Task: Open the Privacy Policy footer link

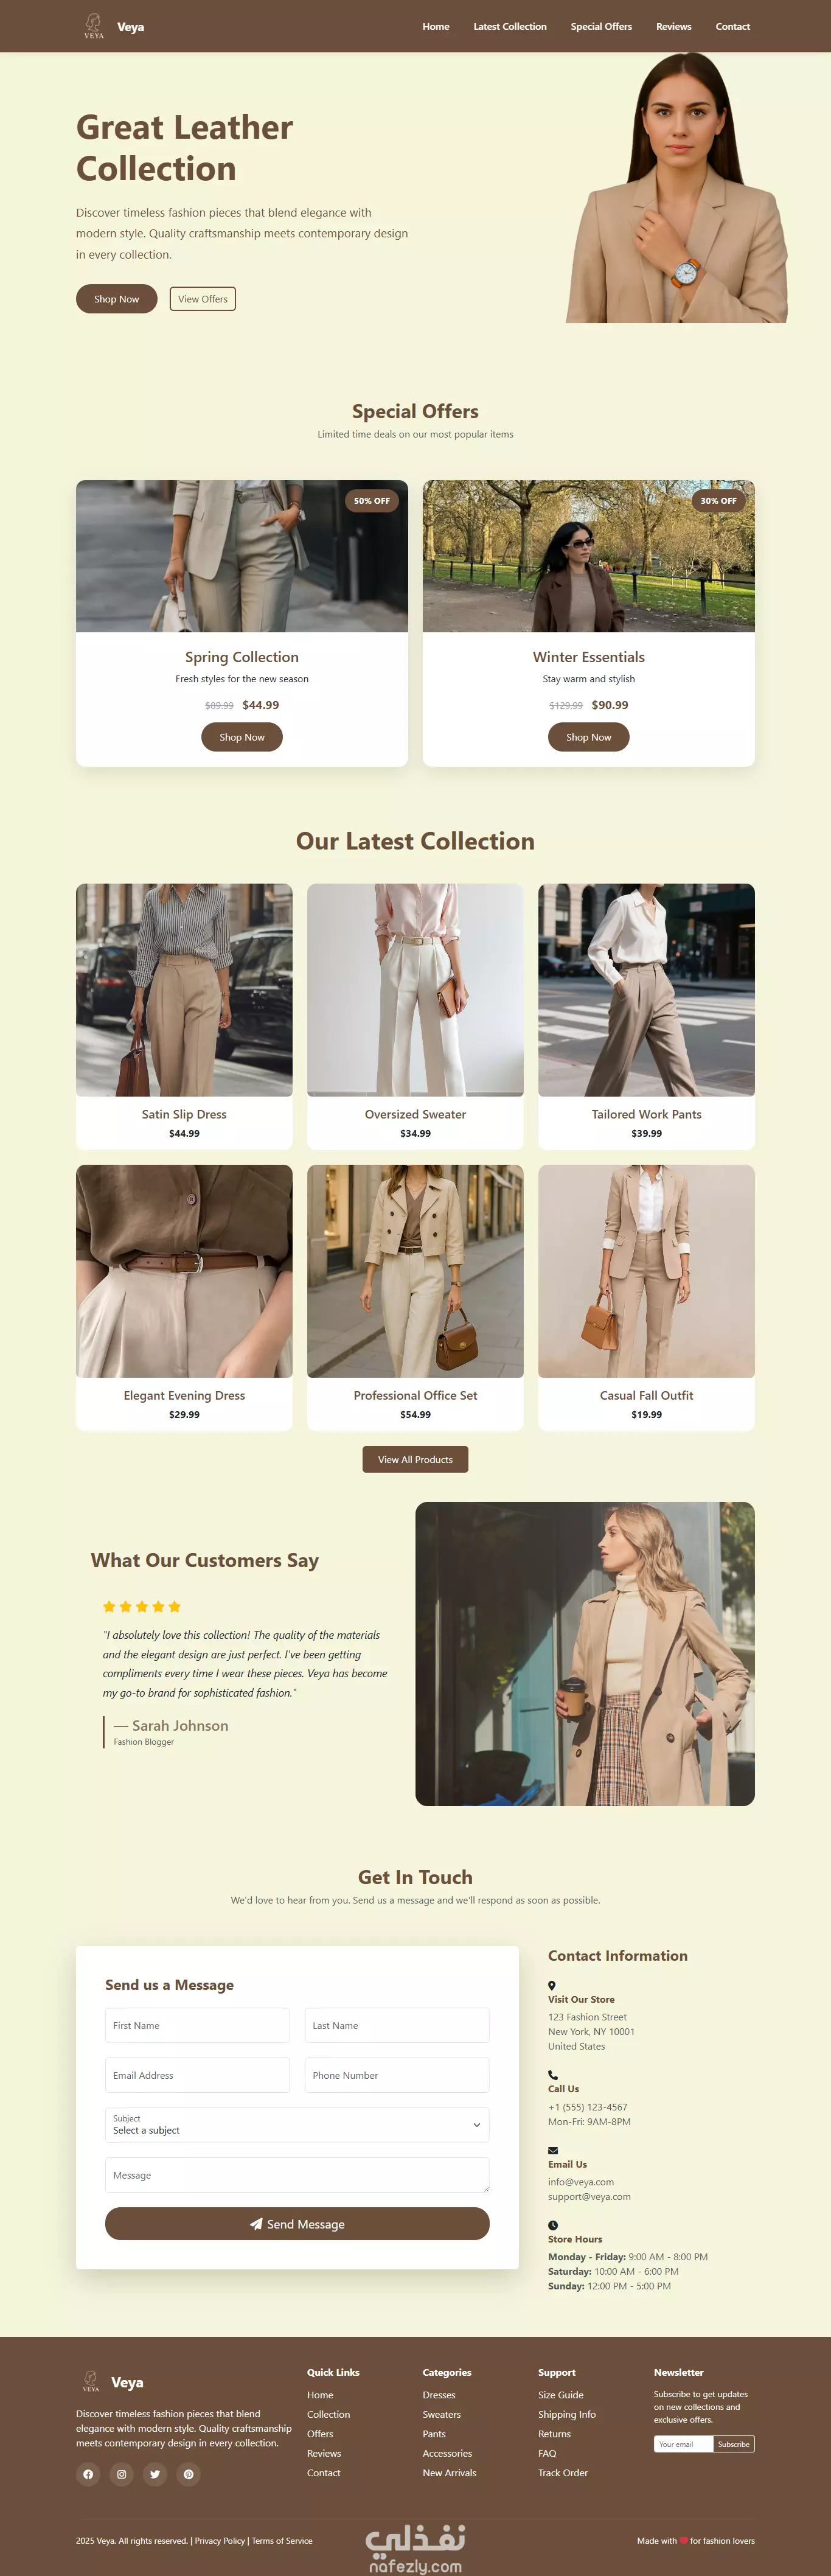Action: click(220, 2541)
